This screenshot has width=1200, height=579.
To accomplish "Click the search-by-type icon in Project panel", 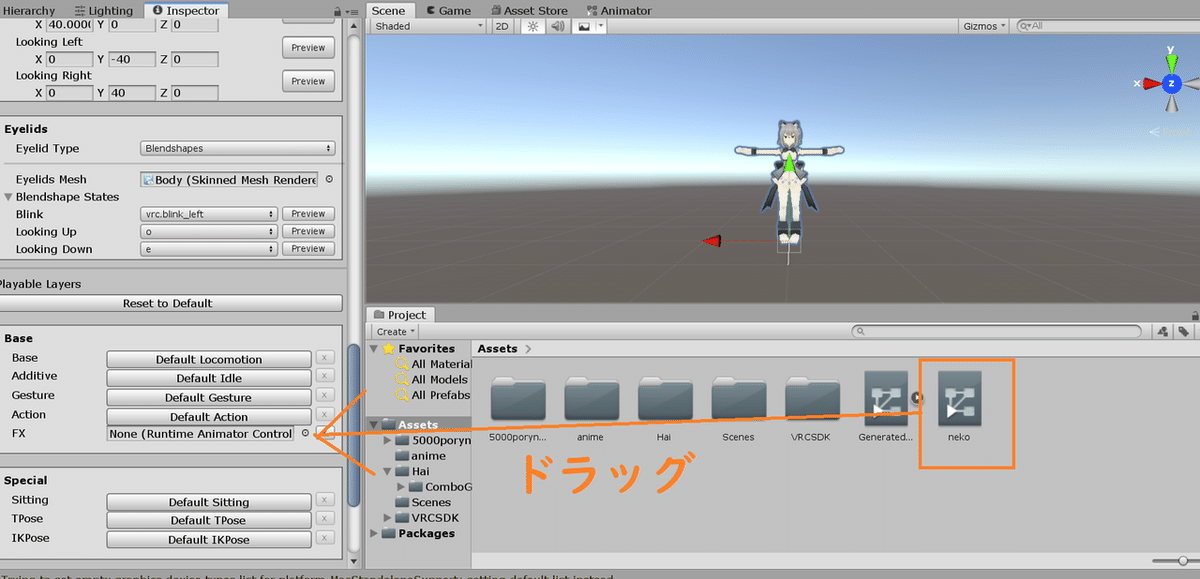I will point(1163,331).
